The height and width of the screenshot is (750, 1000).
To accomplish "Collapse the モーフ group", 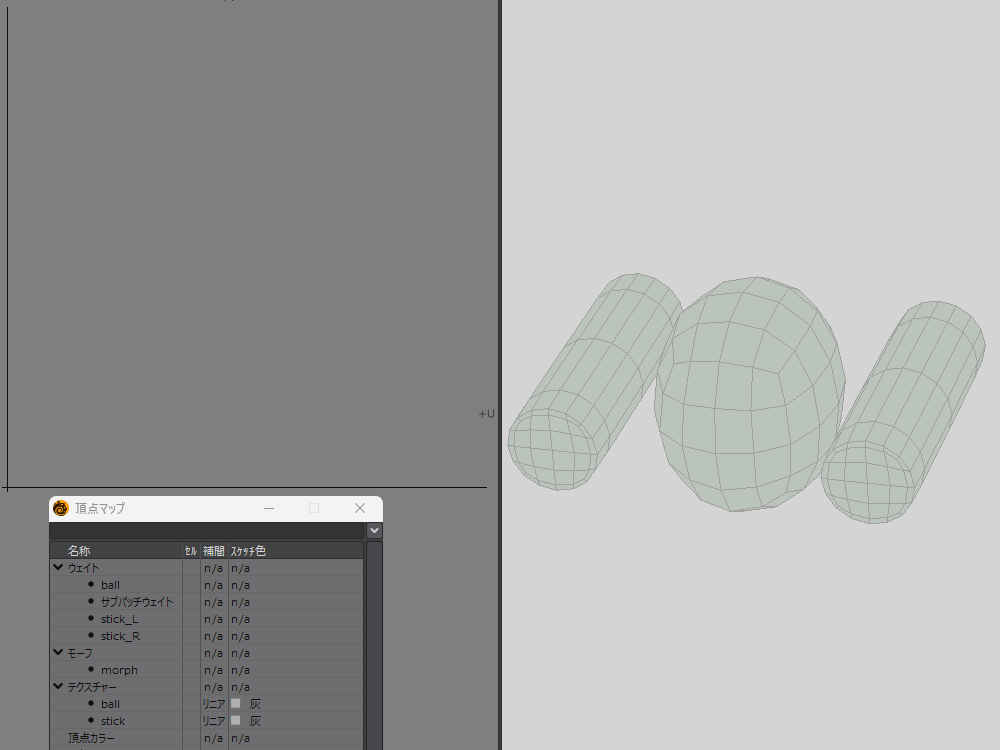I will 58,653.
